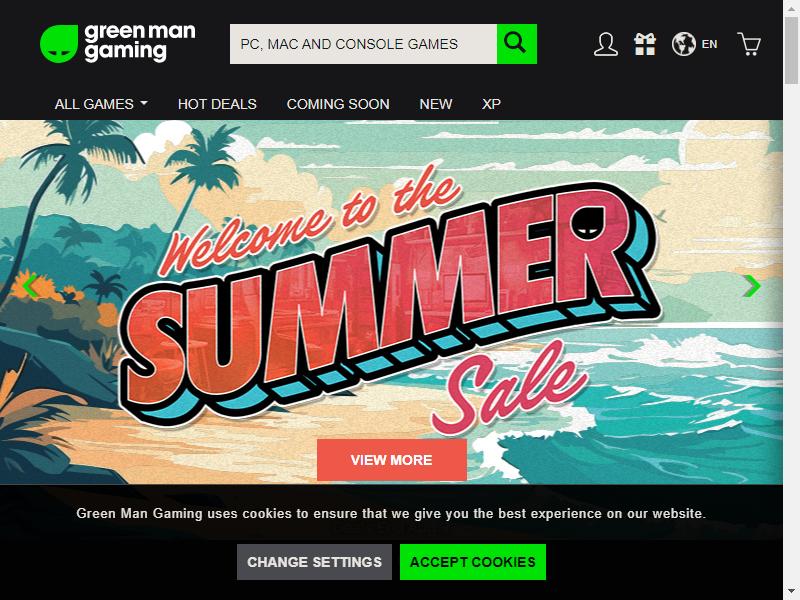Expand the ALL GAMES dropdown menu
Viewport: 800px width, 600px height.
101,104
